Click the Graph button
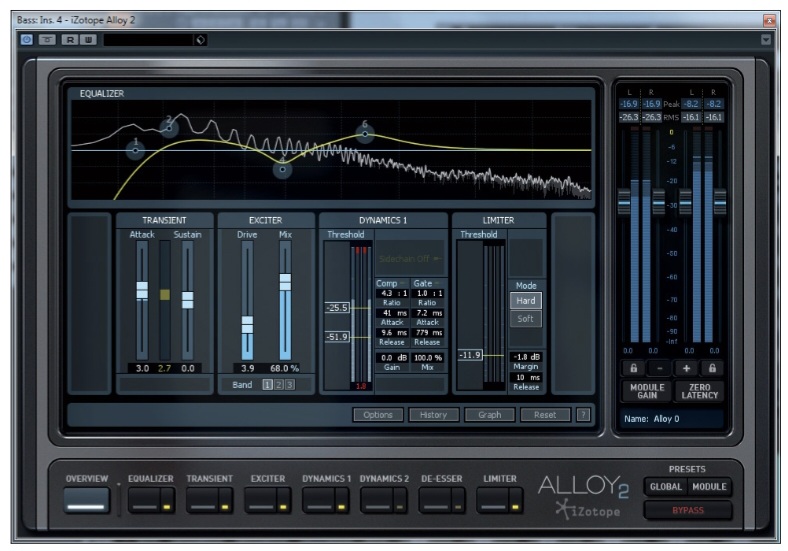Screen dimensions: 788x551 (489, 415)
